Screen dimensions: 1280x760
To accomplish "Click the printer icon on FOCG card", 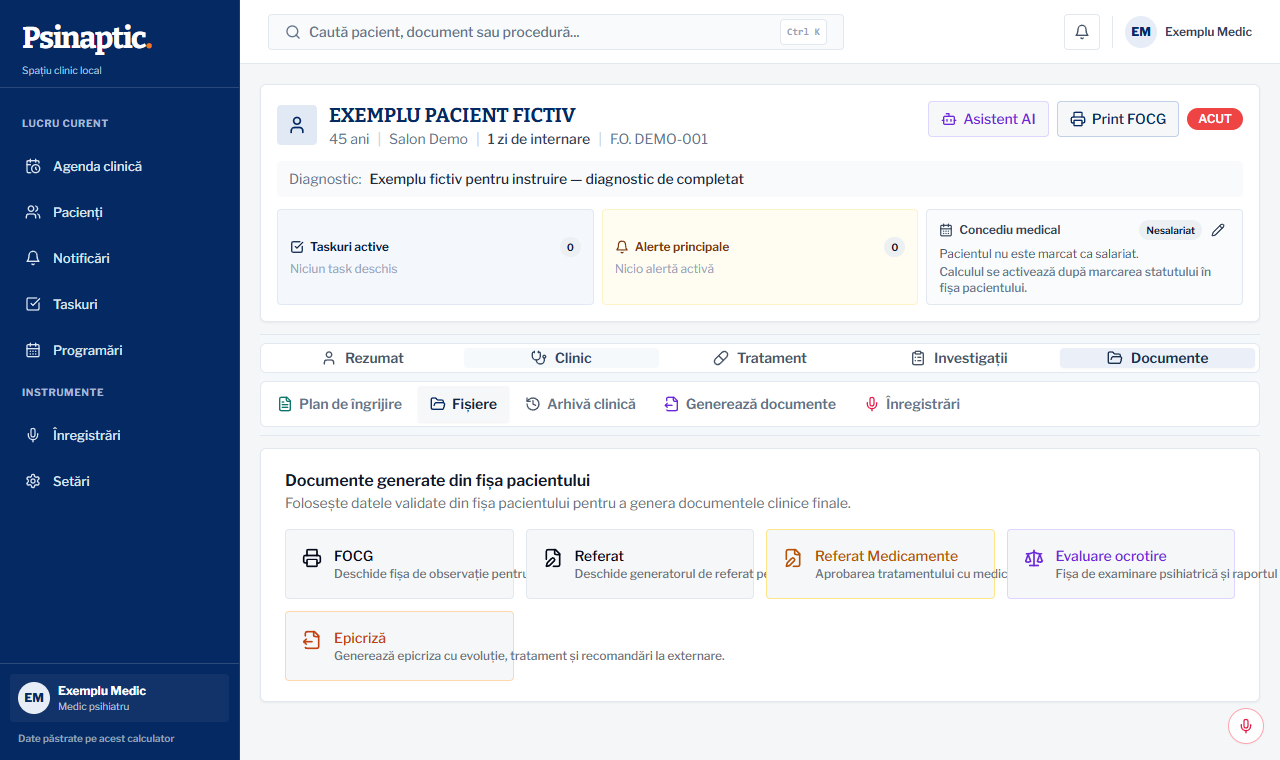I will tap(312, 558).
